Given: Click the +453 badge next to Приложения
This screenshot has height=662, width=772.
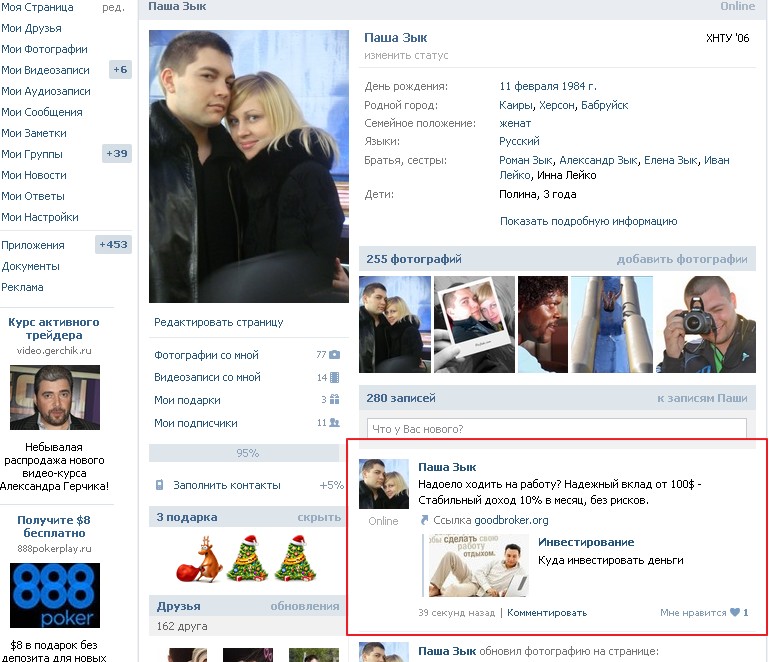Looking at the screenshot, I should pyautogui.click(x=113, y=245).
